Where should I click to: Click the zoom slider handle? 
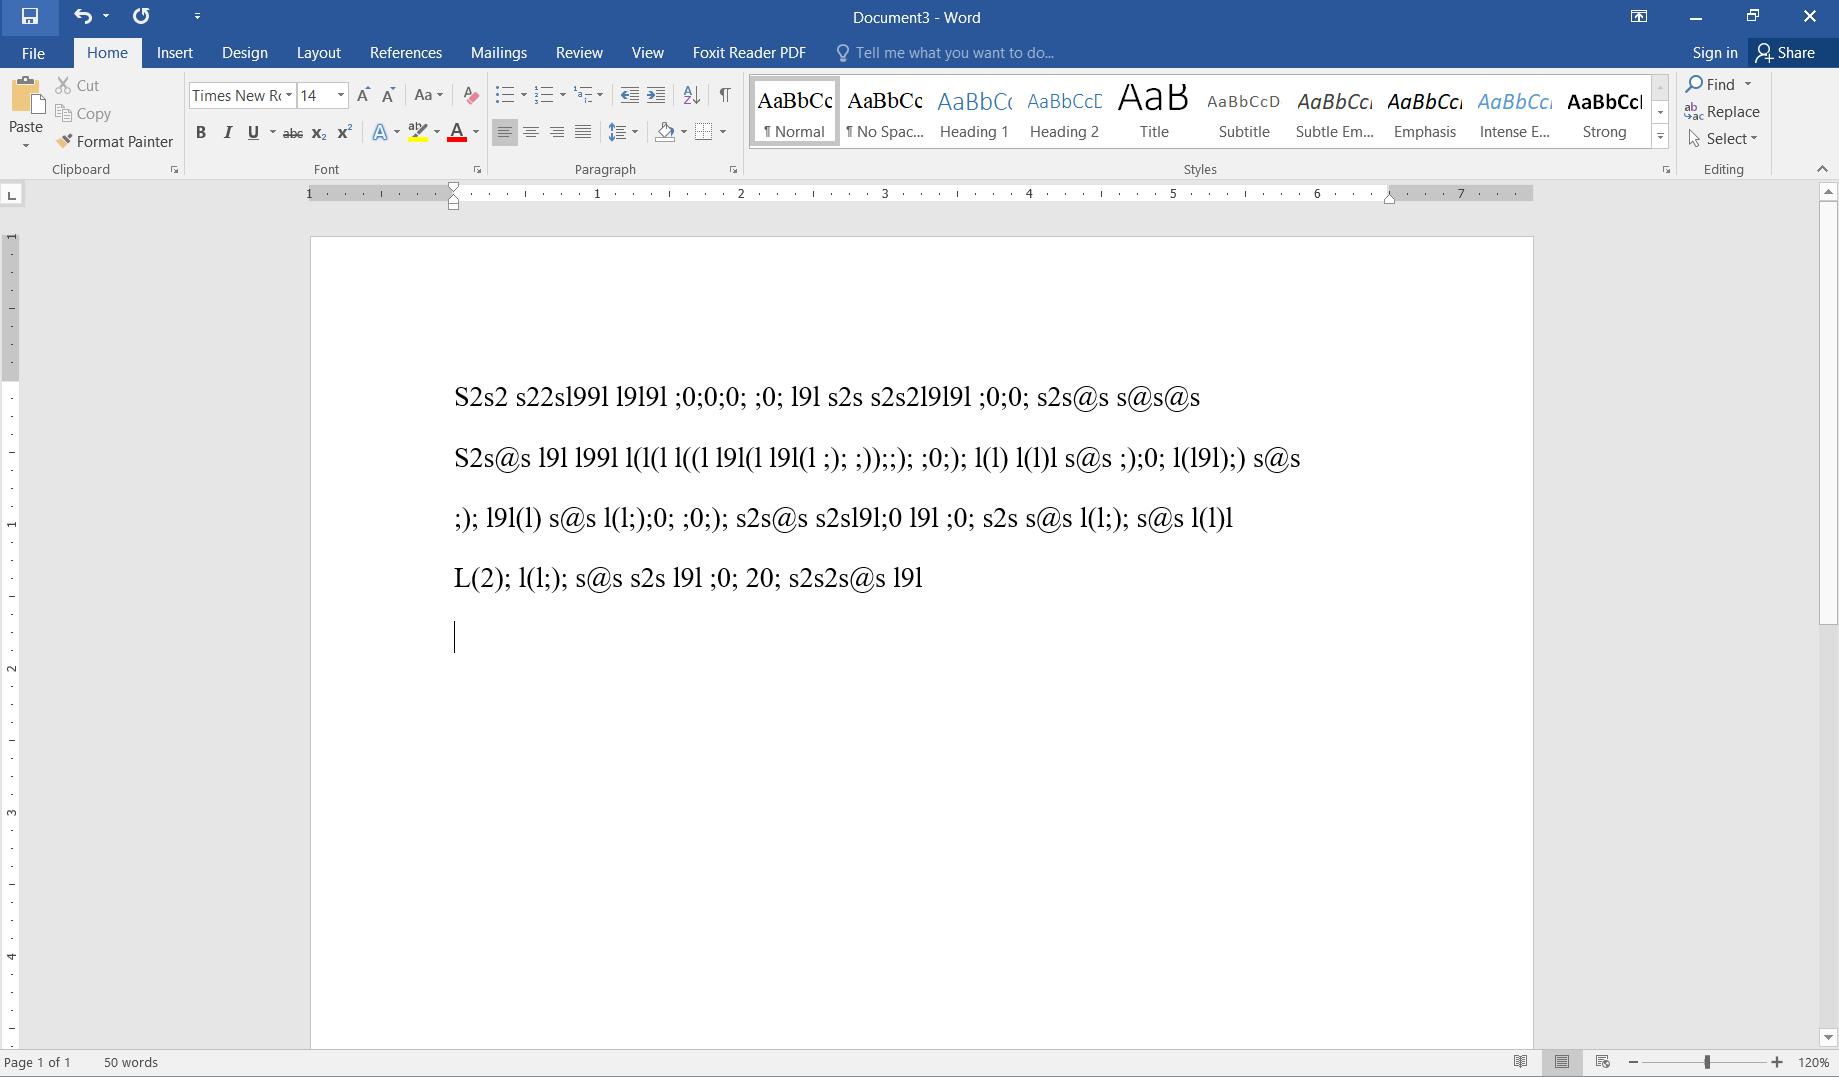click(x=1707, y=1062)
